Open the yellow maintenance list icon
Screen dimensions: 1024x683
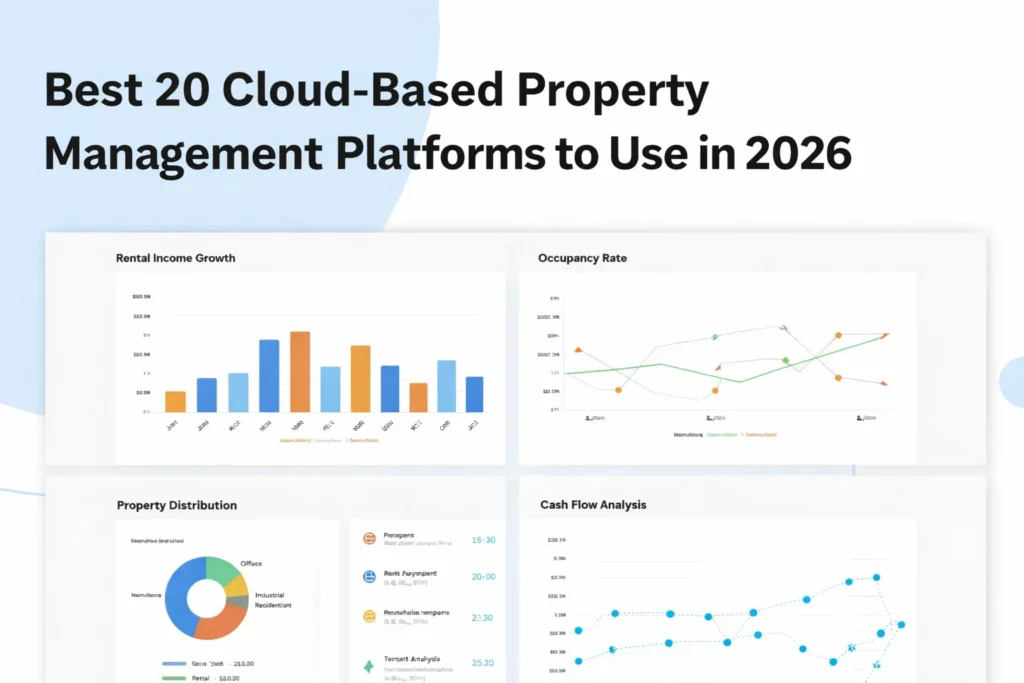click(x=369, y=615)
